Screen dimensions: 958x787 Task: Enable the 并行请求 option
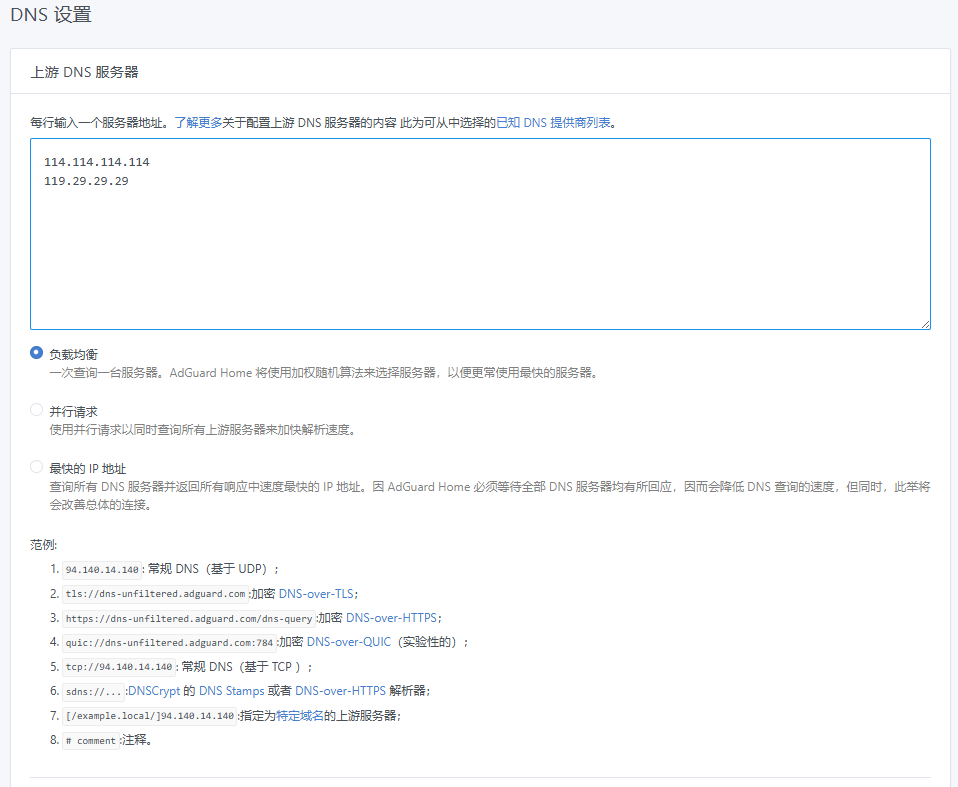tap(37, 410)
